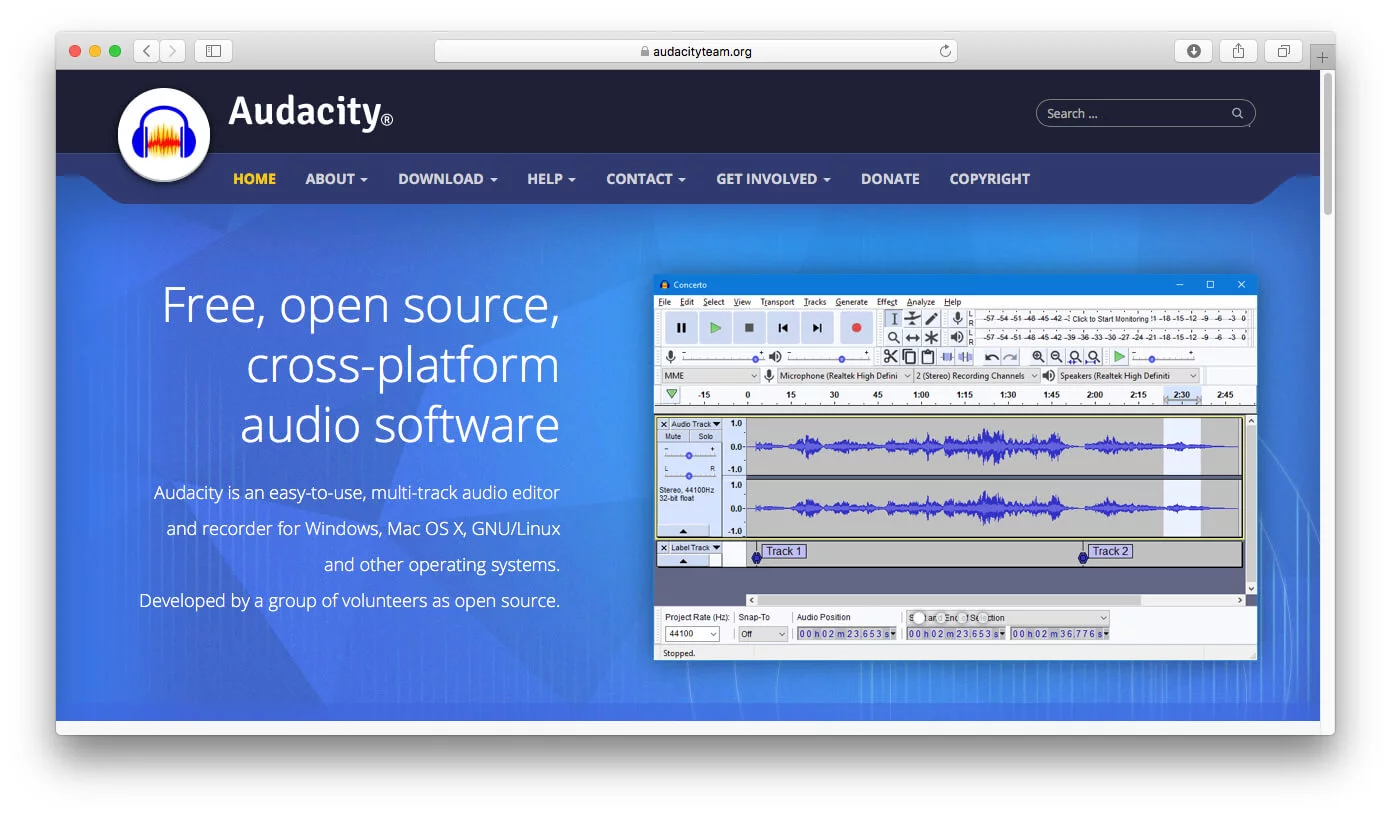Open the Label Track name dropdown
This screenshot has width=1391, height=815.
coord(695,548)
